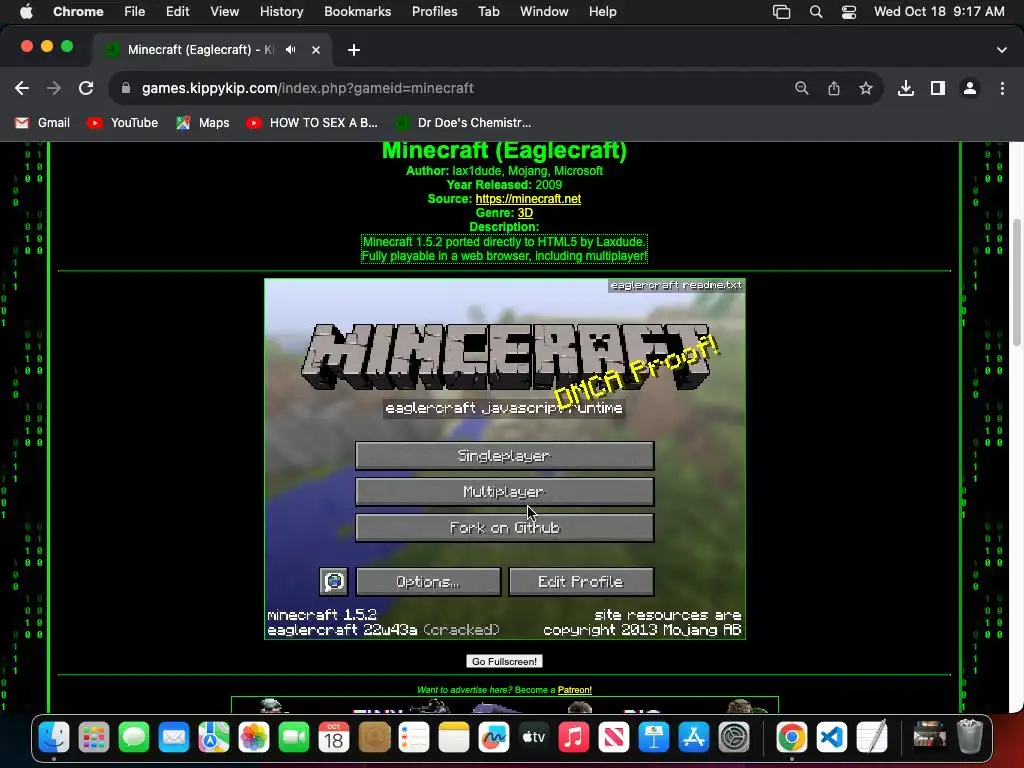This screenshot has height=768, width=1024.
Task: Toggle the Chrome side panel icon
Action: click(938, 88)
